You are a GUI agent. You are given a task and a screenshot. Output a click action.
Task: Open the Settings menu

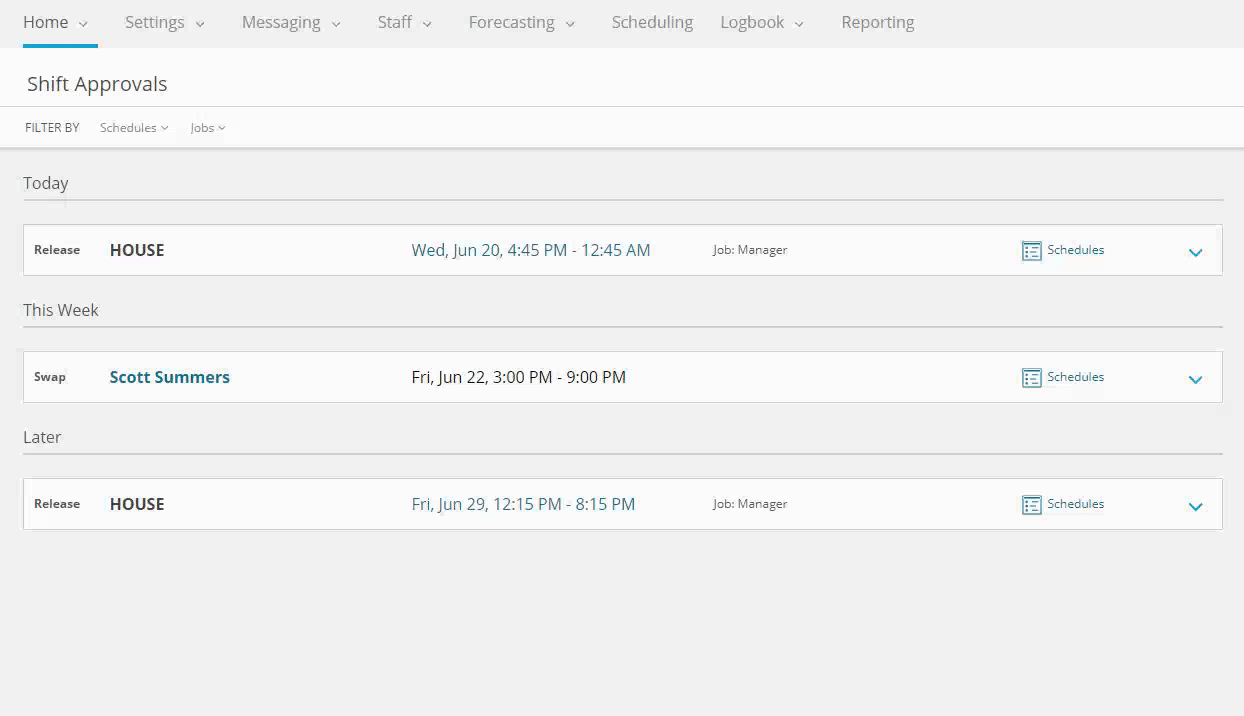point(164,22)
